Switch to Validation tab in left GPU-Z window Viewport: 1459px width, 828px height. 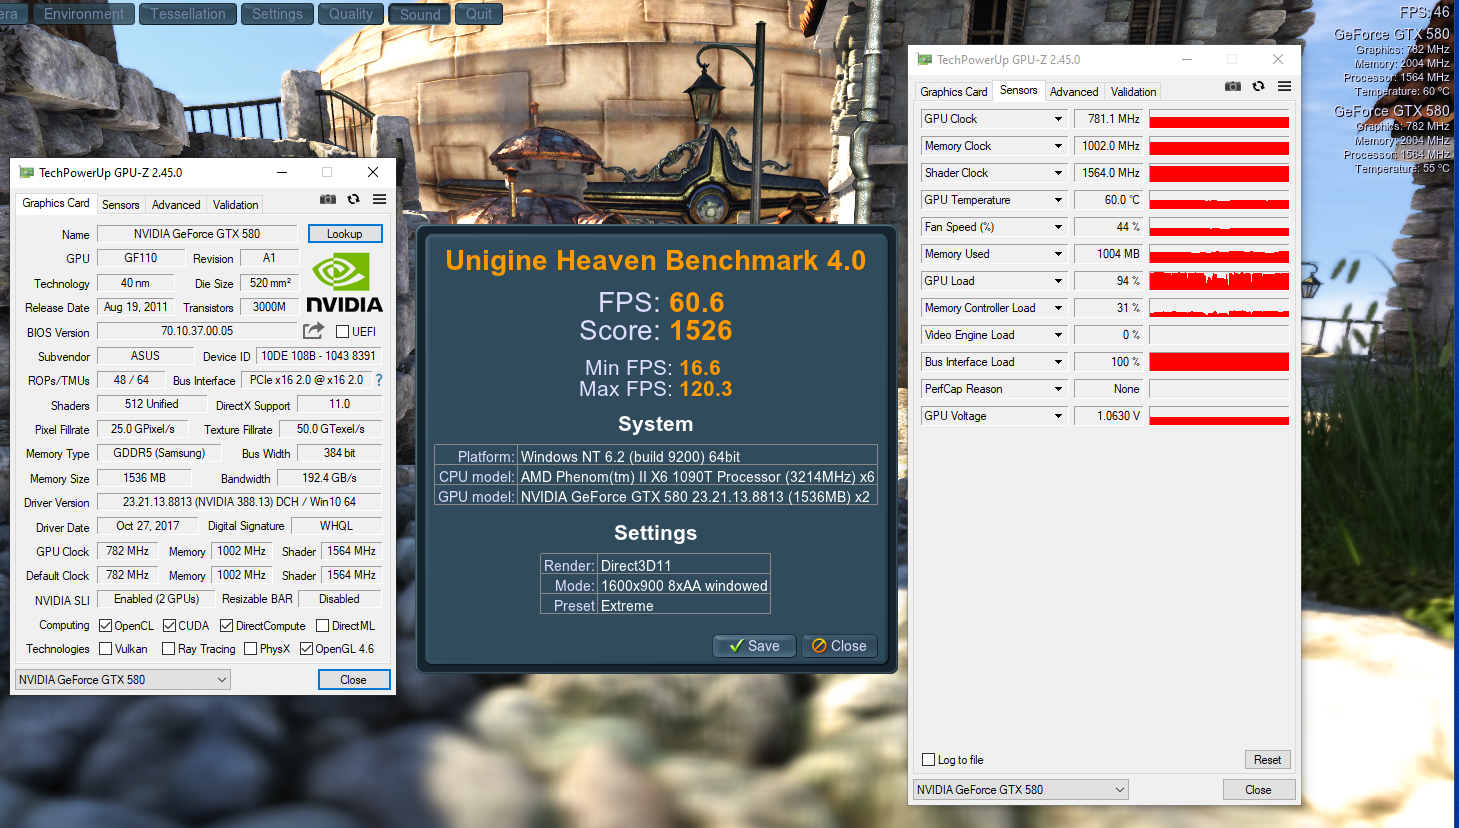(236, 205)
